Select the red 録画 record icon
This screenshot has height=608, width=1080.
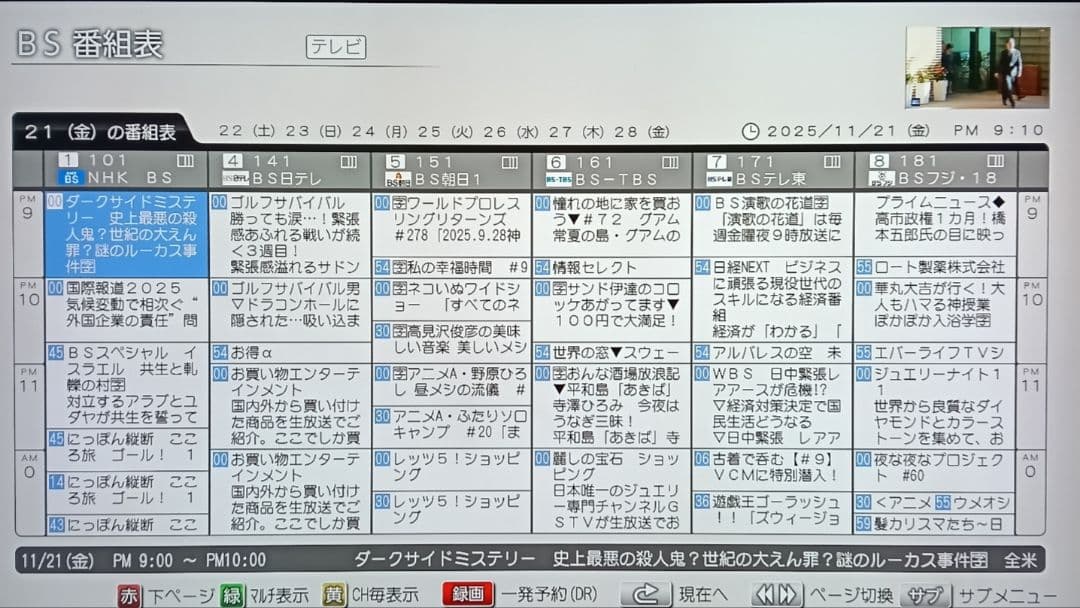(x=466, y=594)
